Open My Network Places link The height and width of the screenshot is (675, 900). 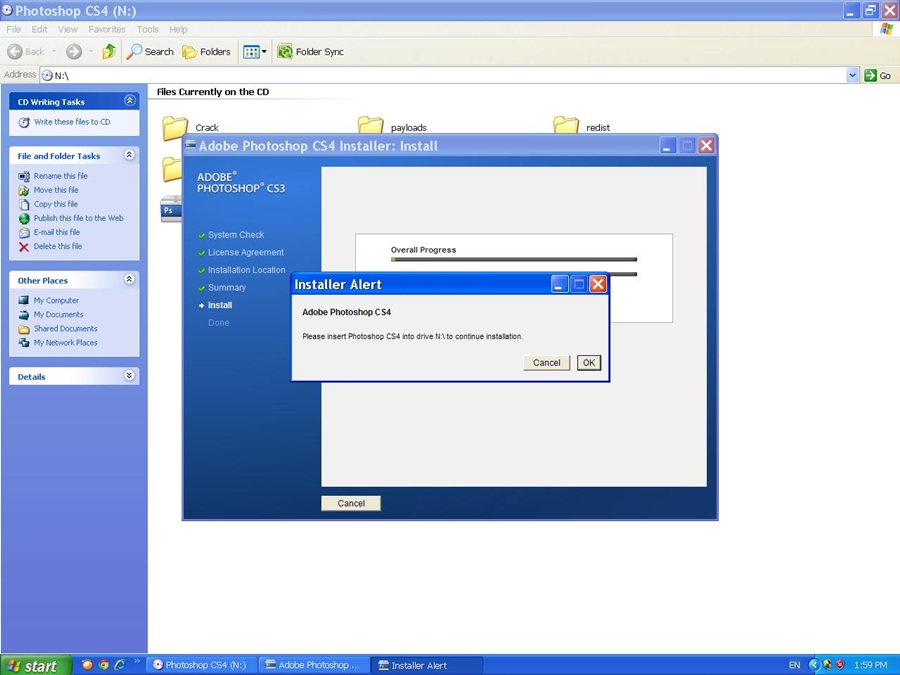pyautogui.click(x=65, y=343)
